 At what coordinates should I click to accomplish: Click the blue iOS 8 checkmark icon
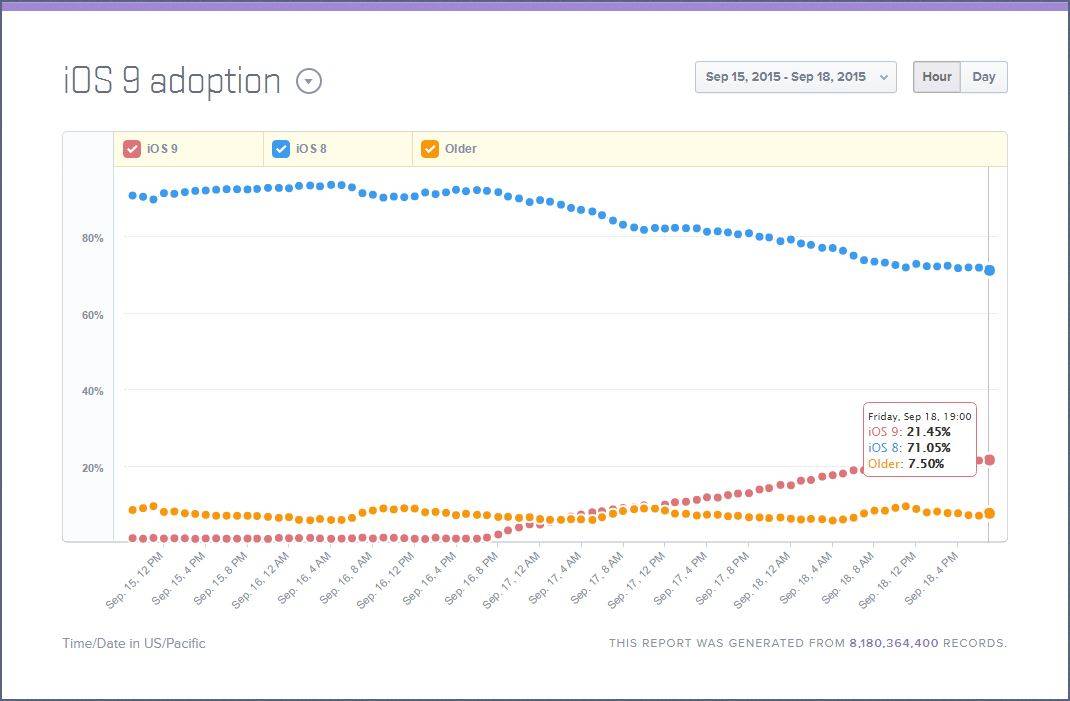pyautogui.click(x=281, y=148)
